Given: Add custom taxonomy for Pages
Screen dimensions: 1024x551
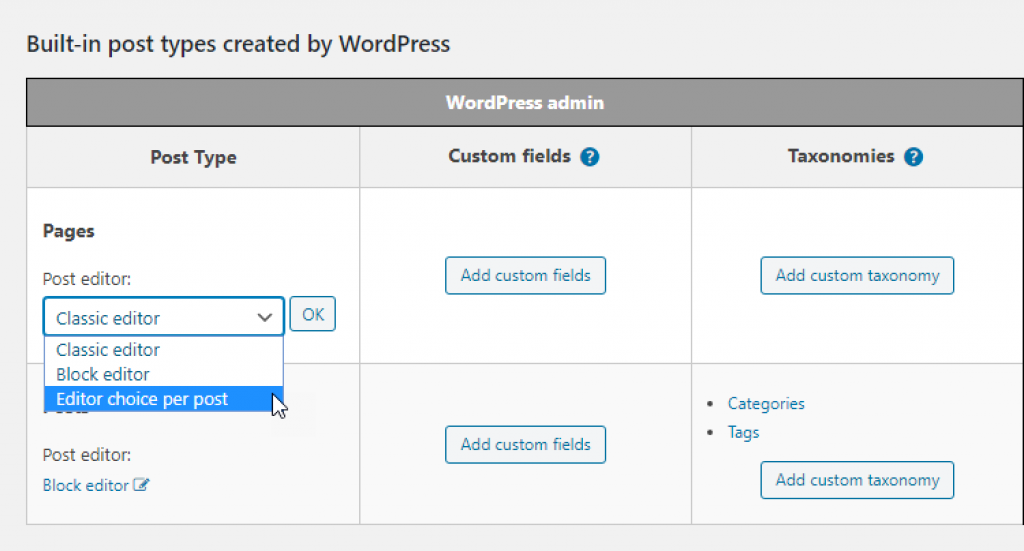Looking at the screenshot, I should coord(857,276).
